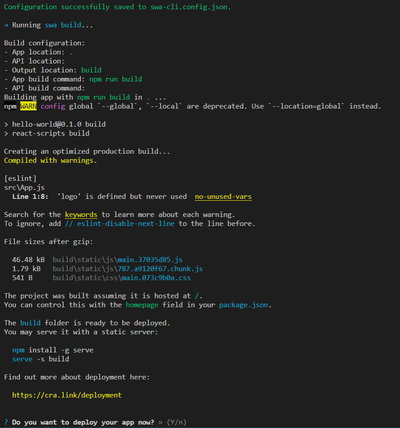
Task: Click the '--location=global' text
Action: click(307, 106)
